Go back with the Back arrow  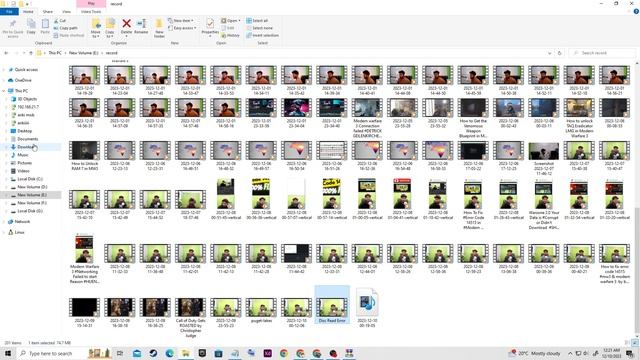point(6,53)
